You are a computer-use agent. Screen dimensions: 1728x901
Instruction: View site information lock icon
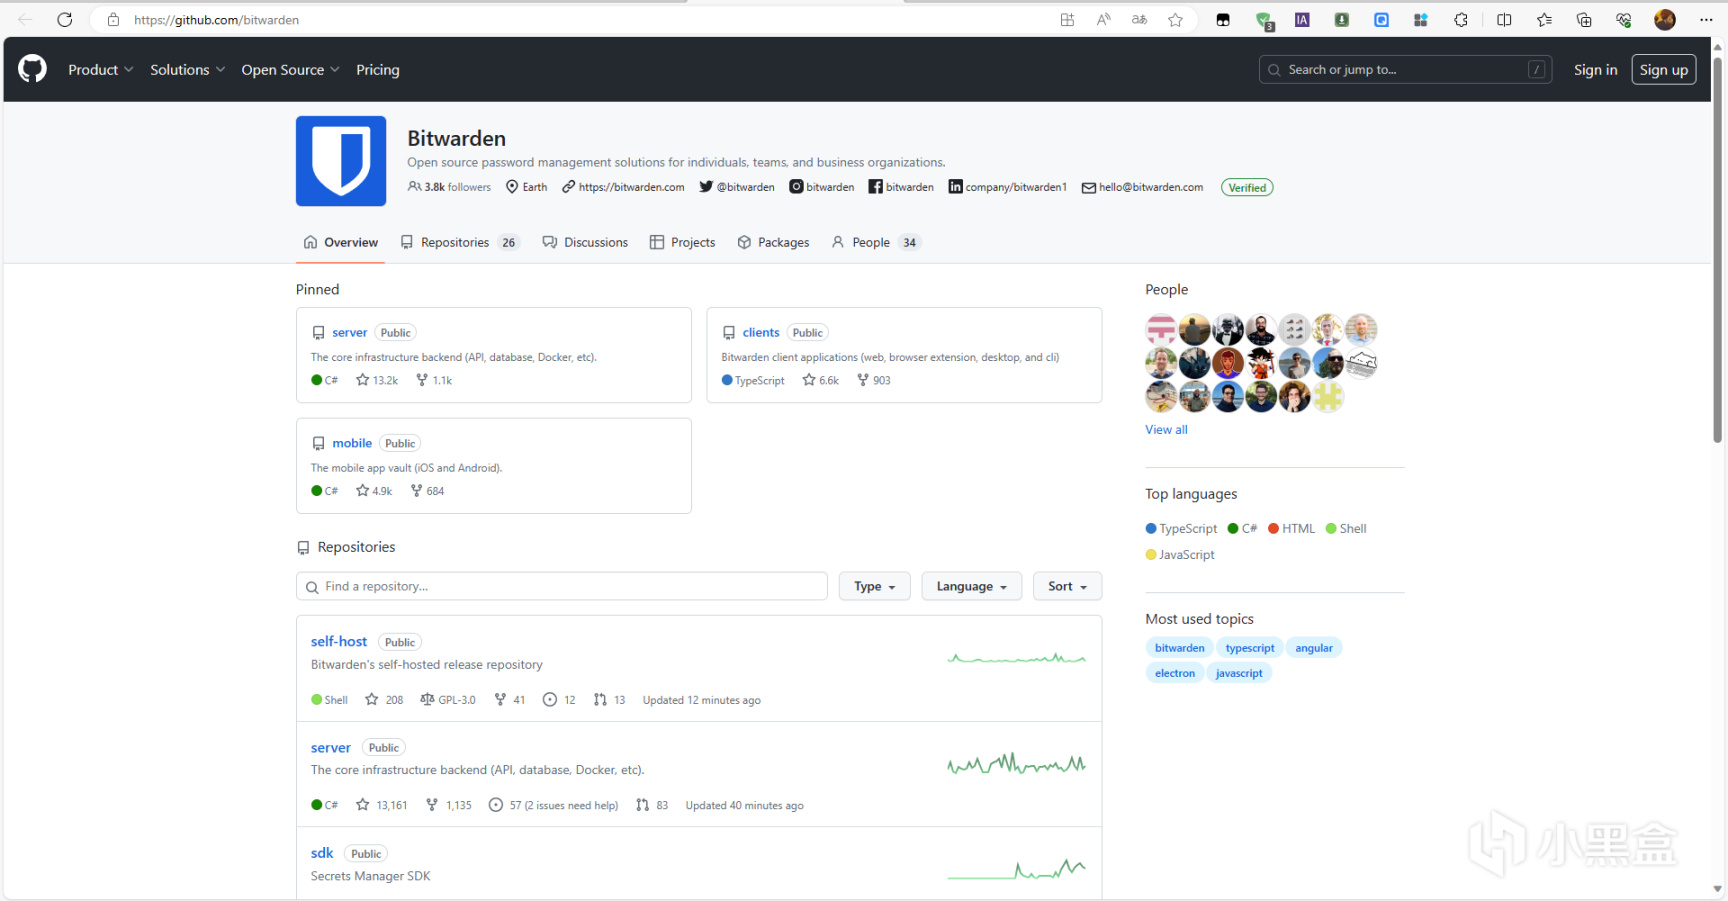point(114,20)
